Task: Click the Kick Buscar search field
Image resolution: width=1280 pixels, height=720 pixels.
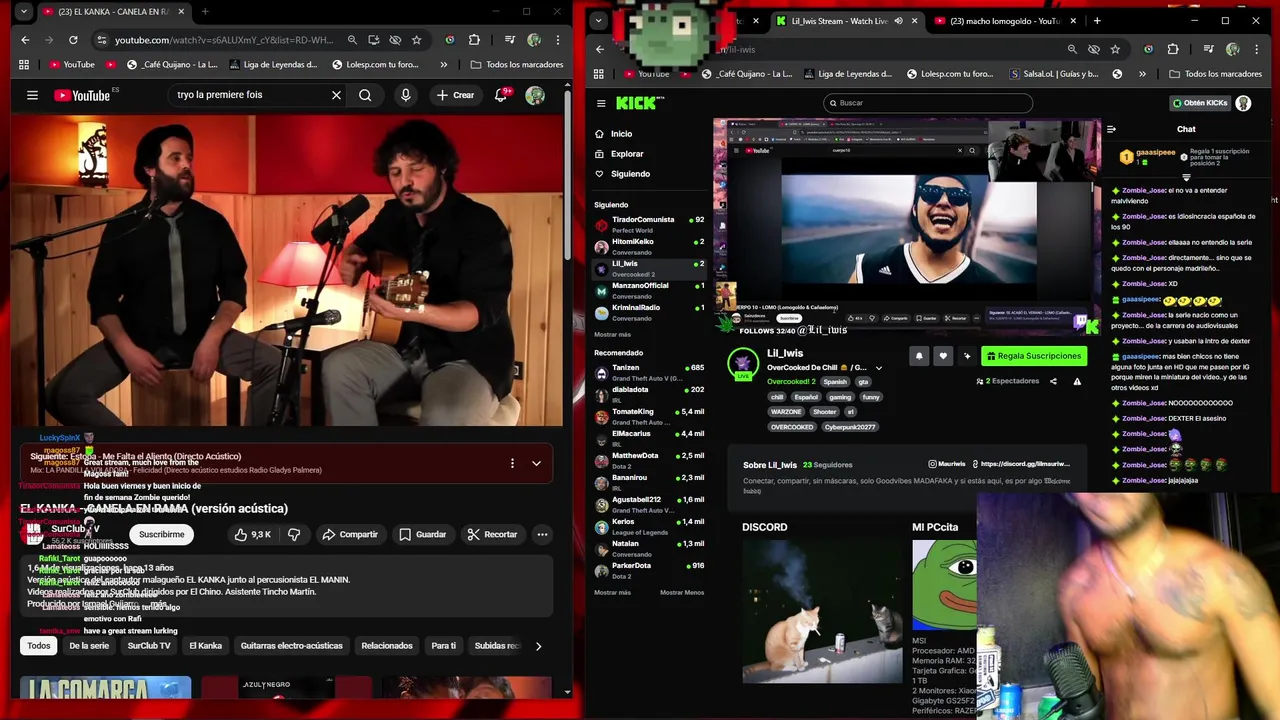Action: click(928, 103)
